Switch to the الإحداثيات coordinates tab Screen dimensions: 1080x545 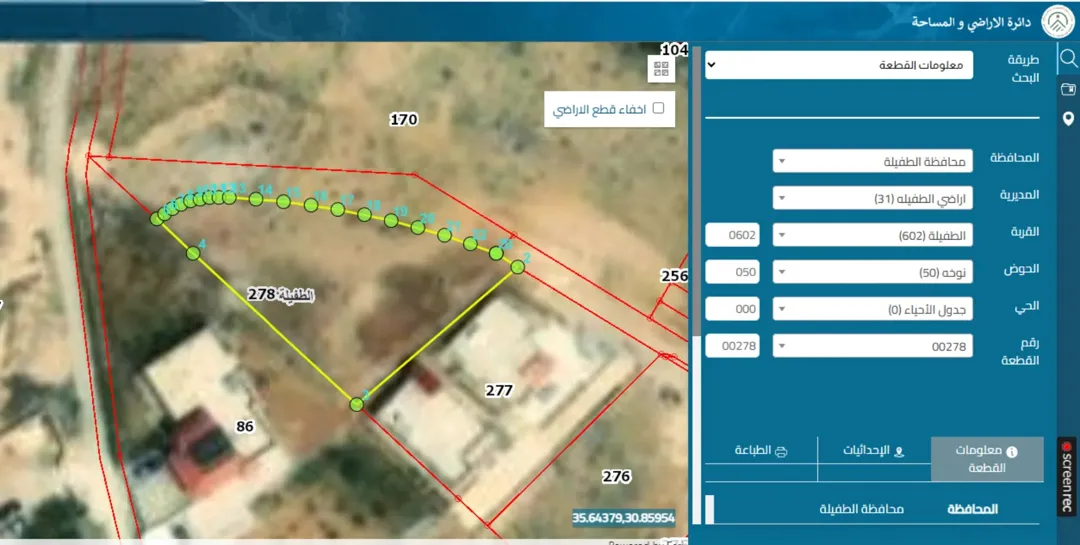(874, 451)
